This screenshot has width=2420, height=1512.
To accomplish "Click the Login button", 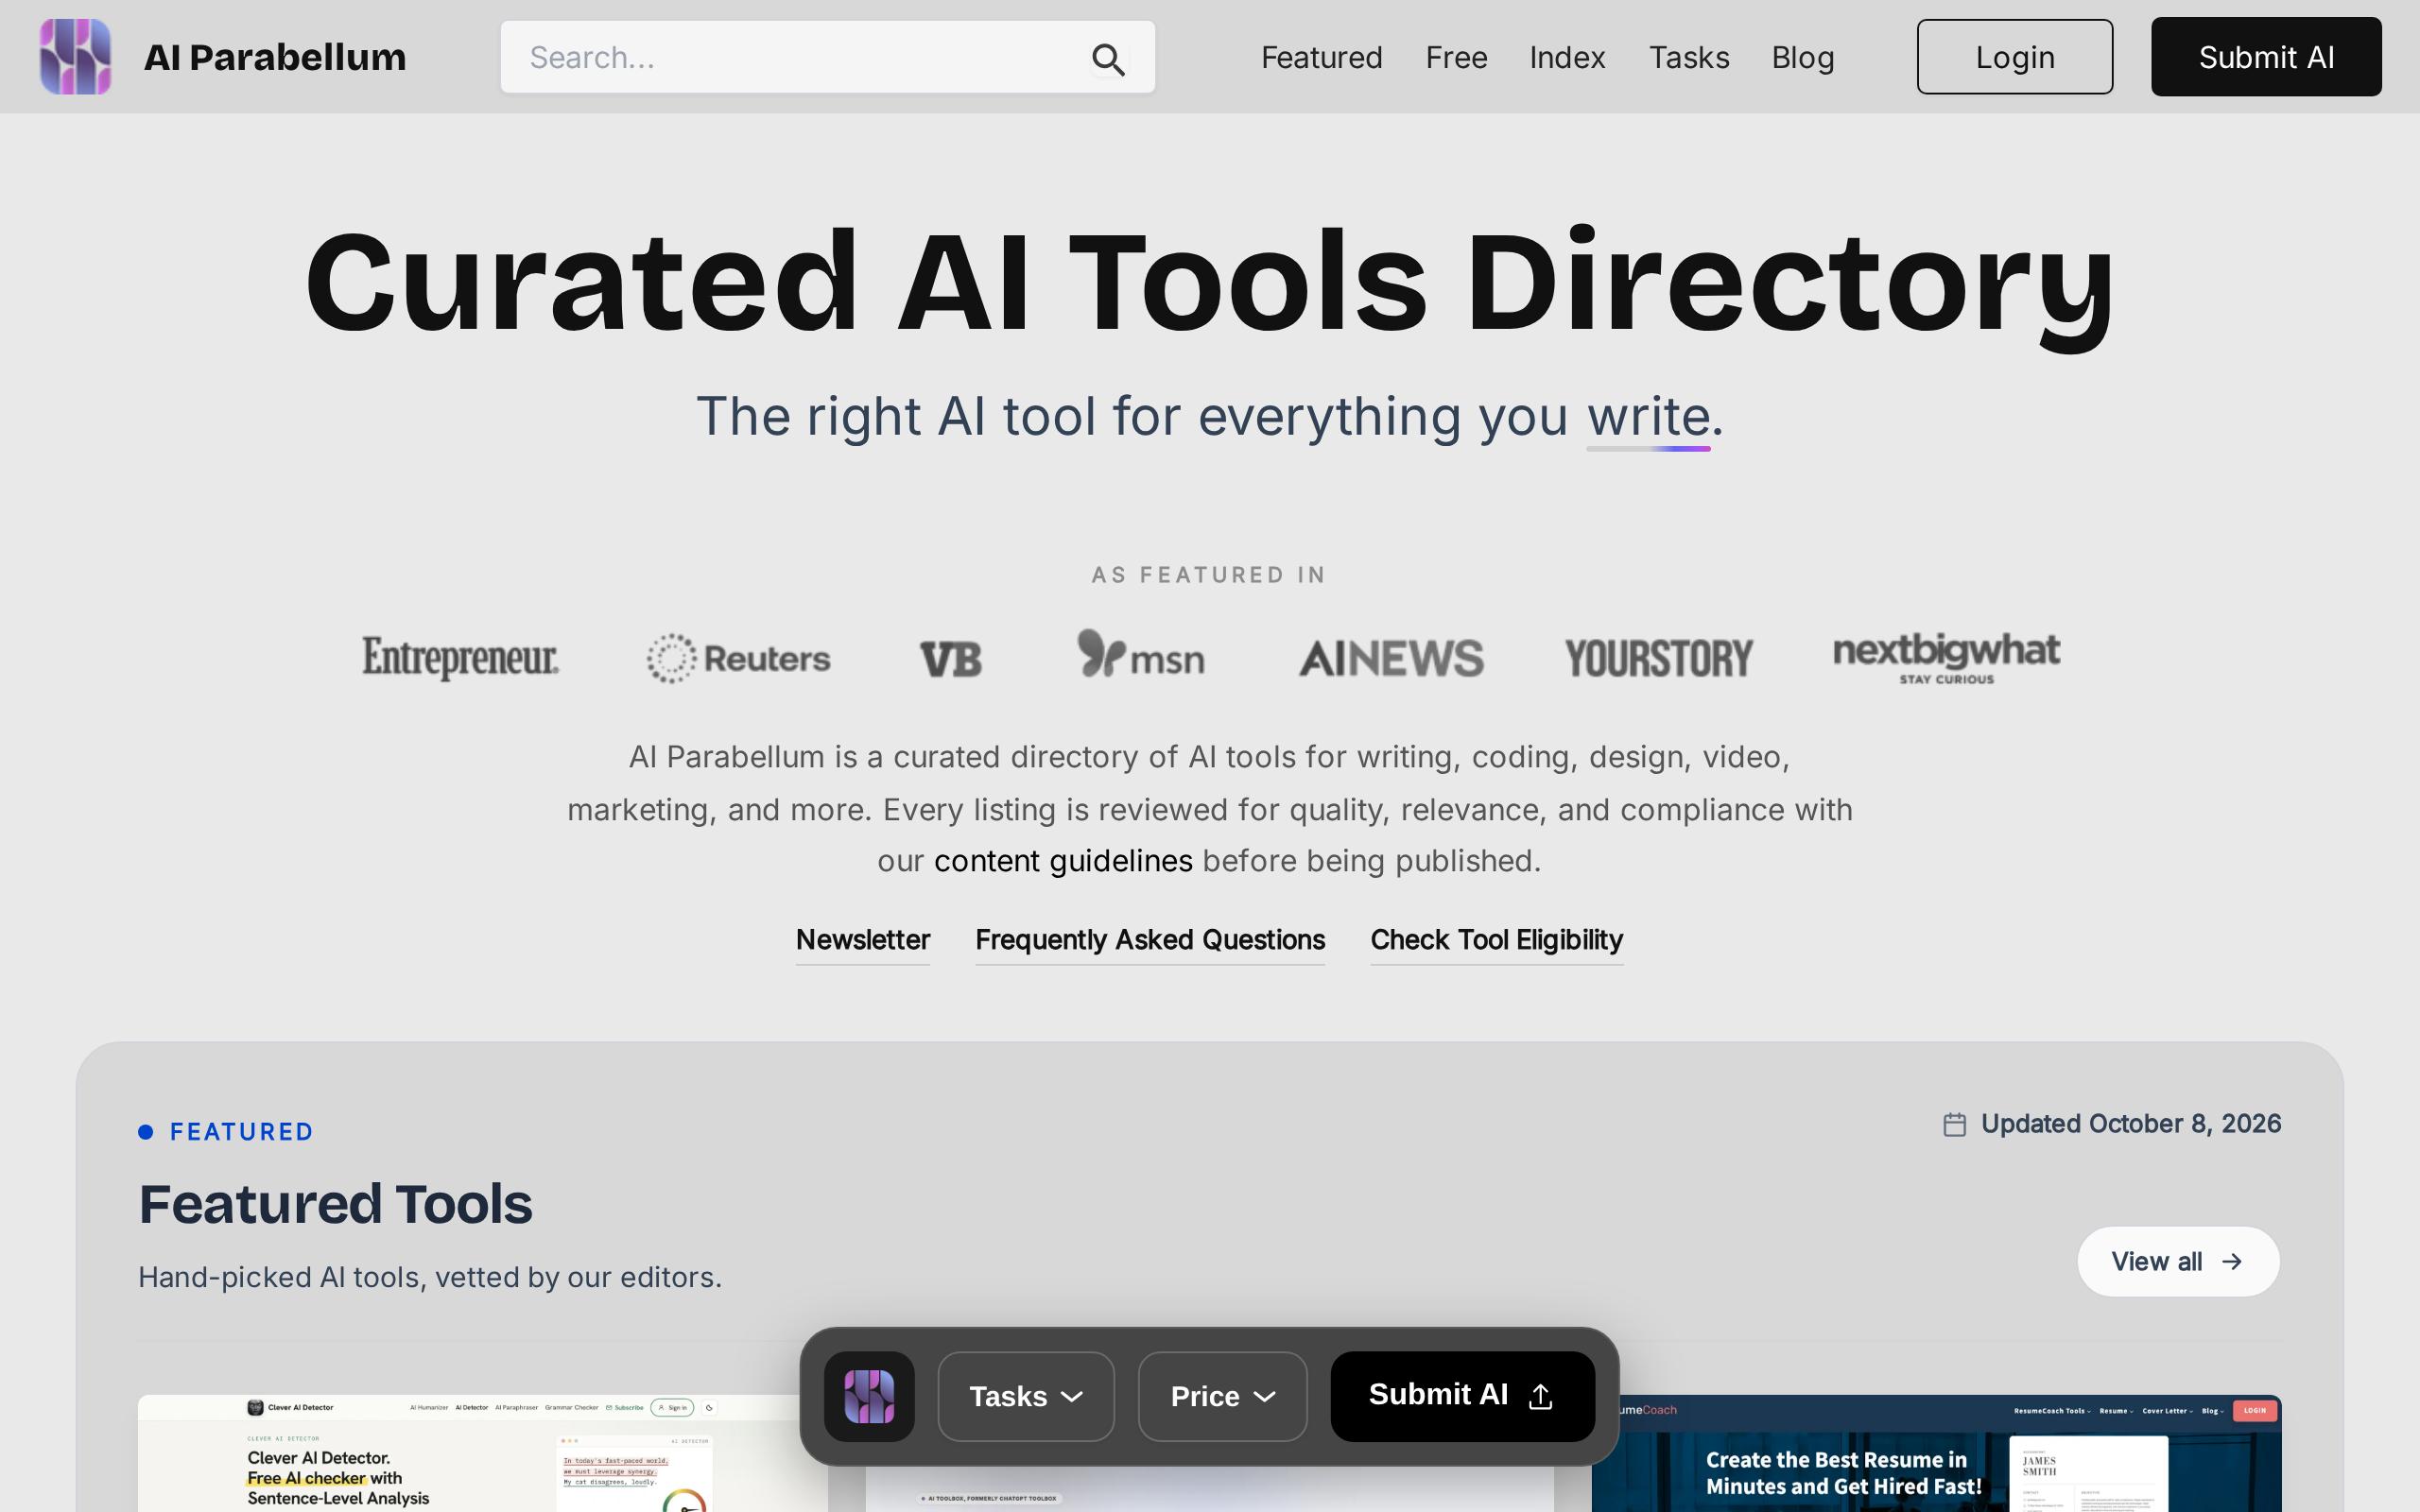I will click(x=2014, y=57).
